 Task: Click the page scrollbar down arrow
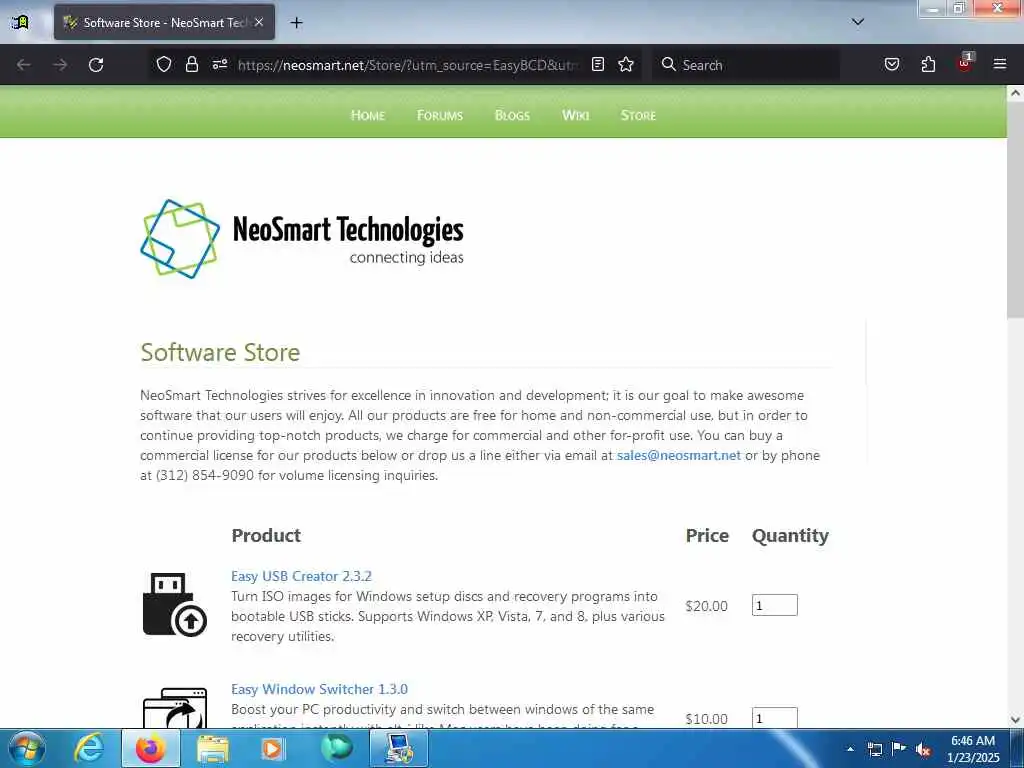1015,720
